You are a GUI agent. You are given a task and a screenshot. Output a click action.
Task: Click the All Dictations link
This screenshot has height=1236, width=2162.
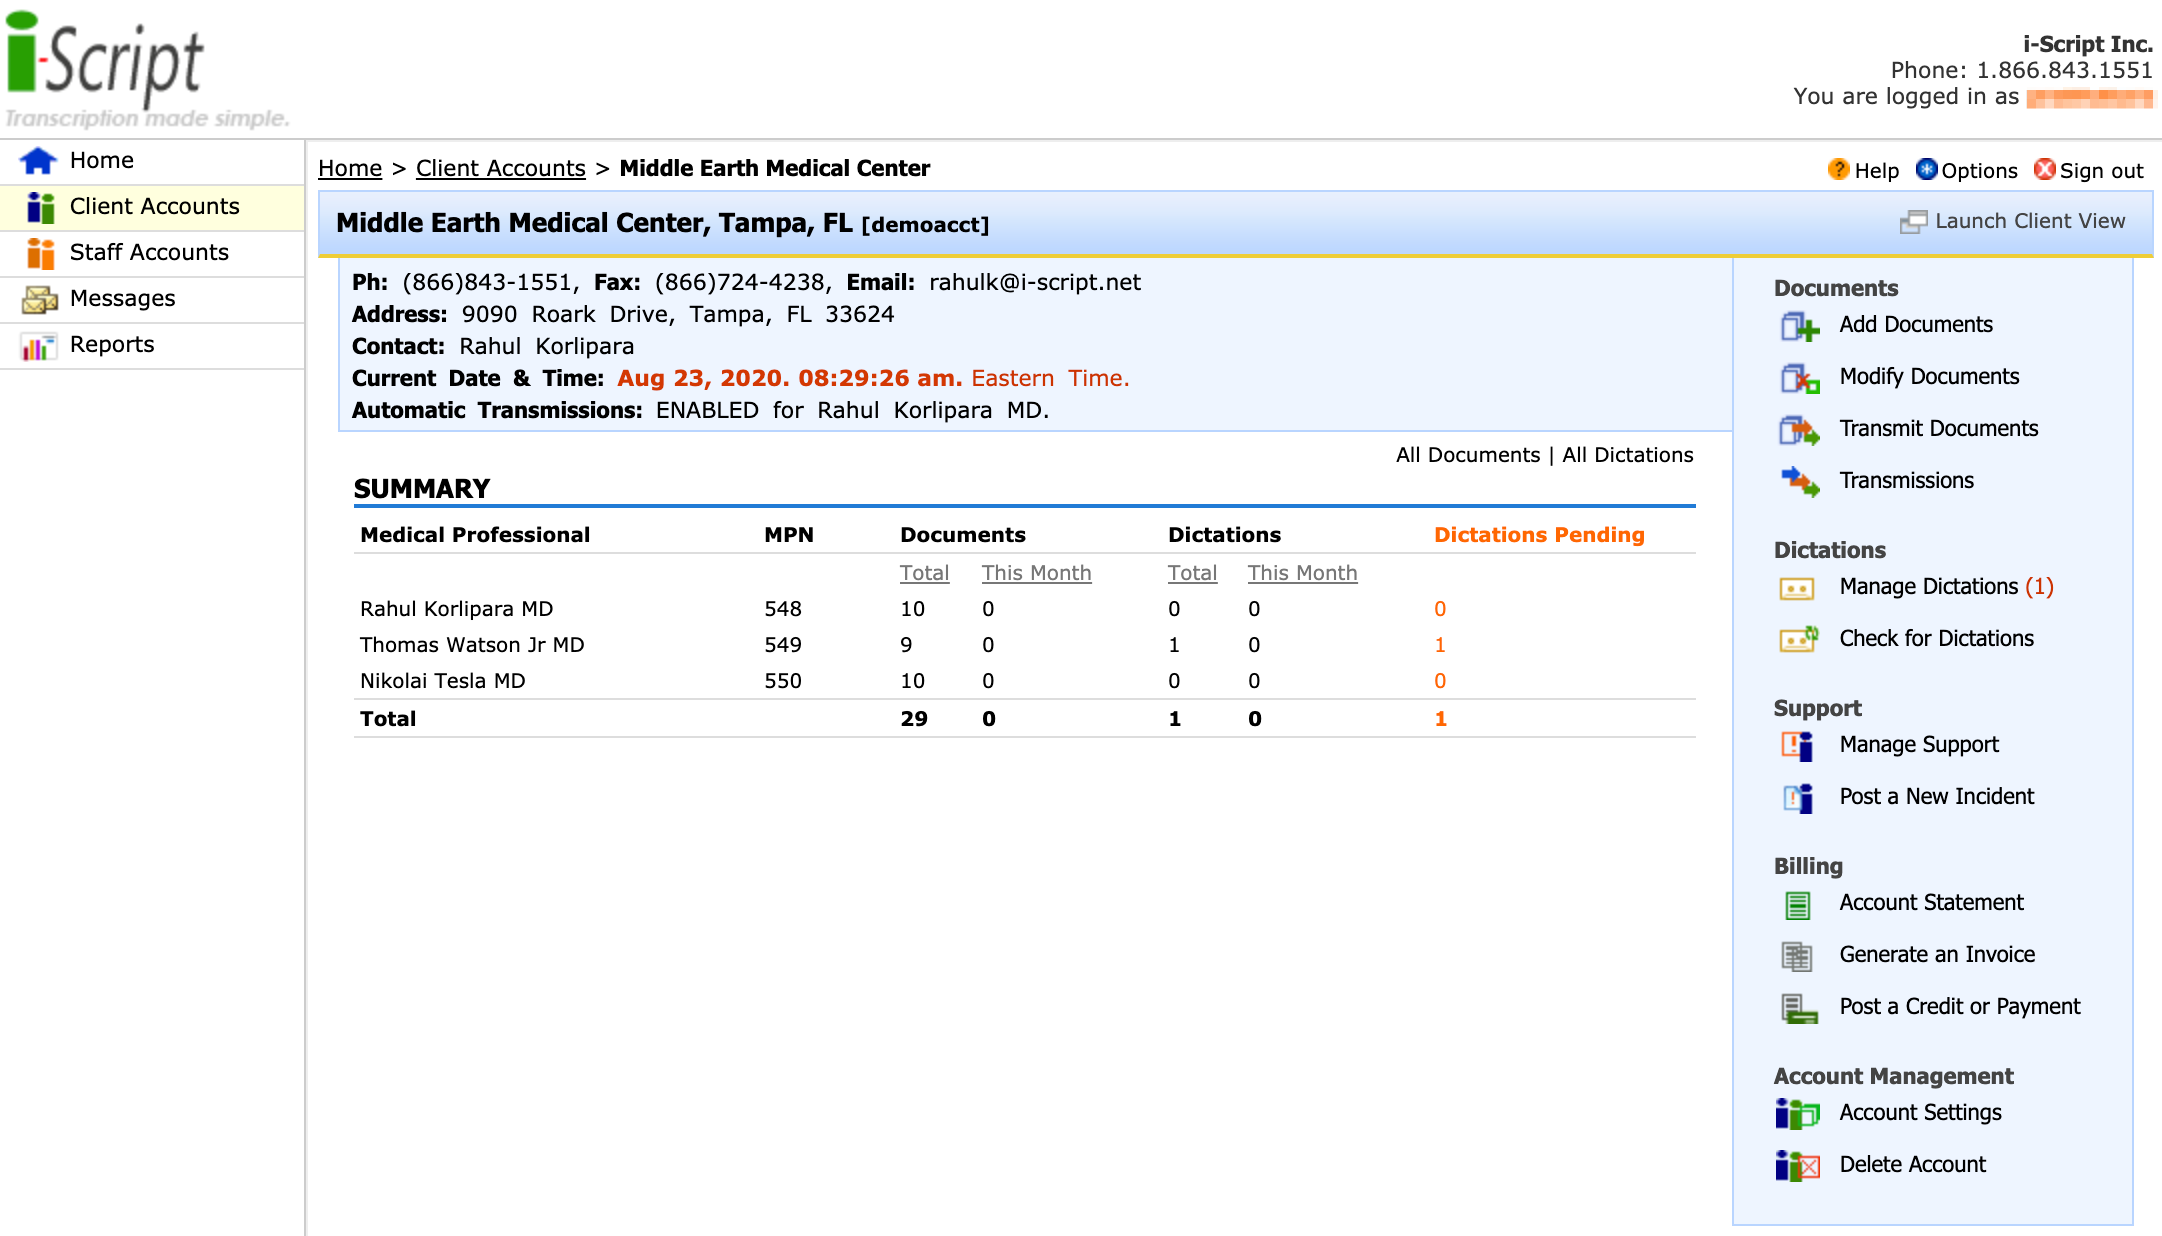click(1627, 454)
